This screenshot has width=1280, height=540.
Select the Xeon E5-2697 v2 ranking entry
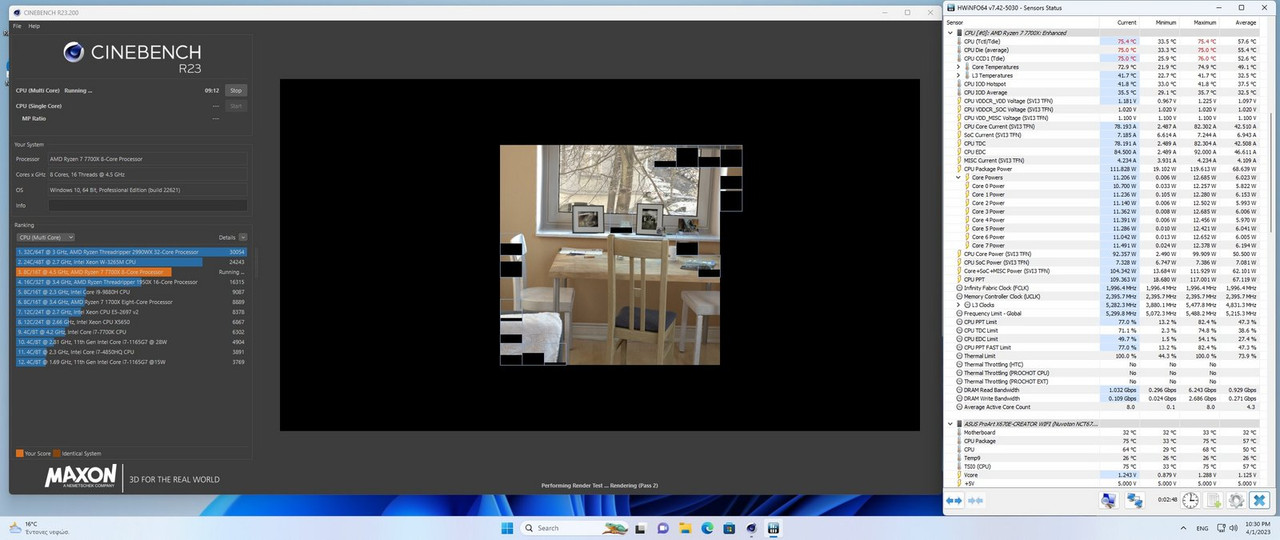coord(131,312)
